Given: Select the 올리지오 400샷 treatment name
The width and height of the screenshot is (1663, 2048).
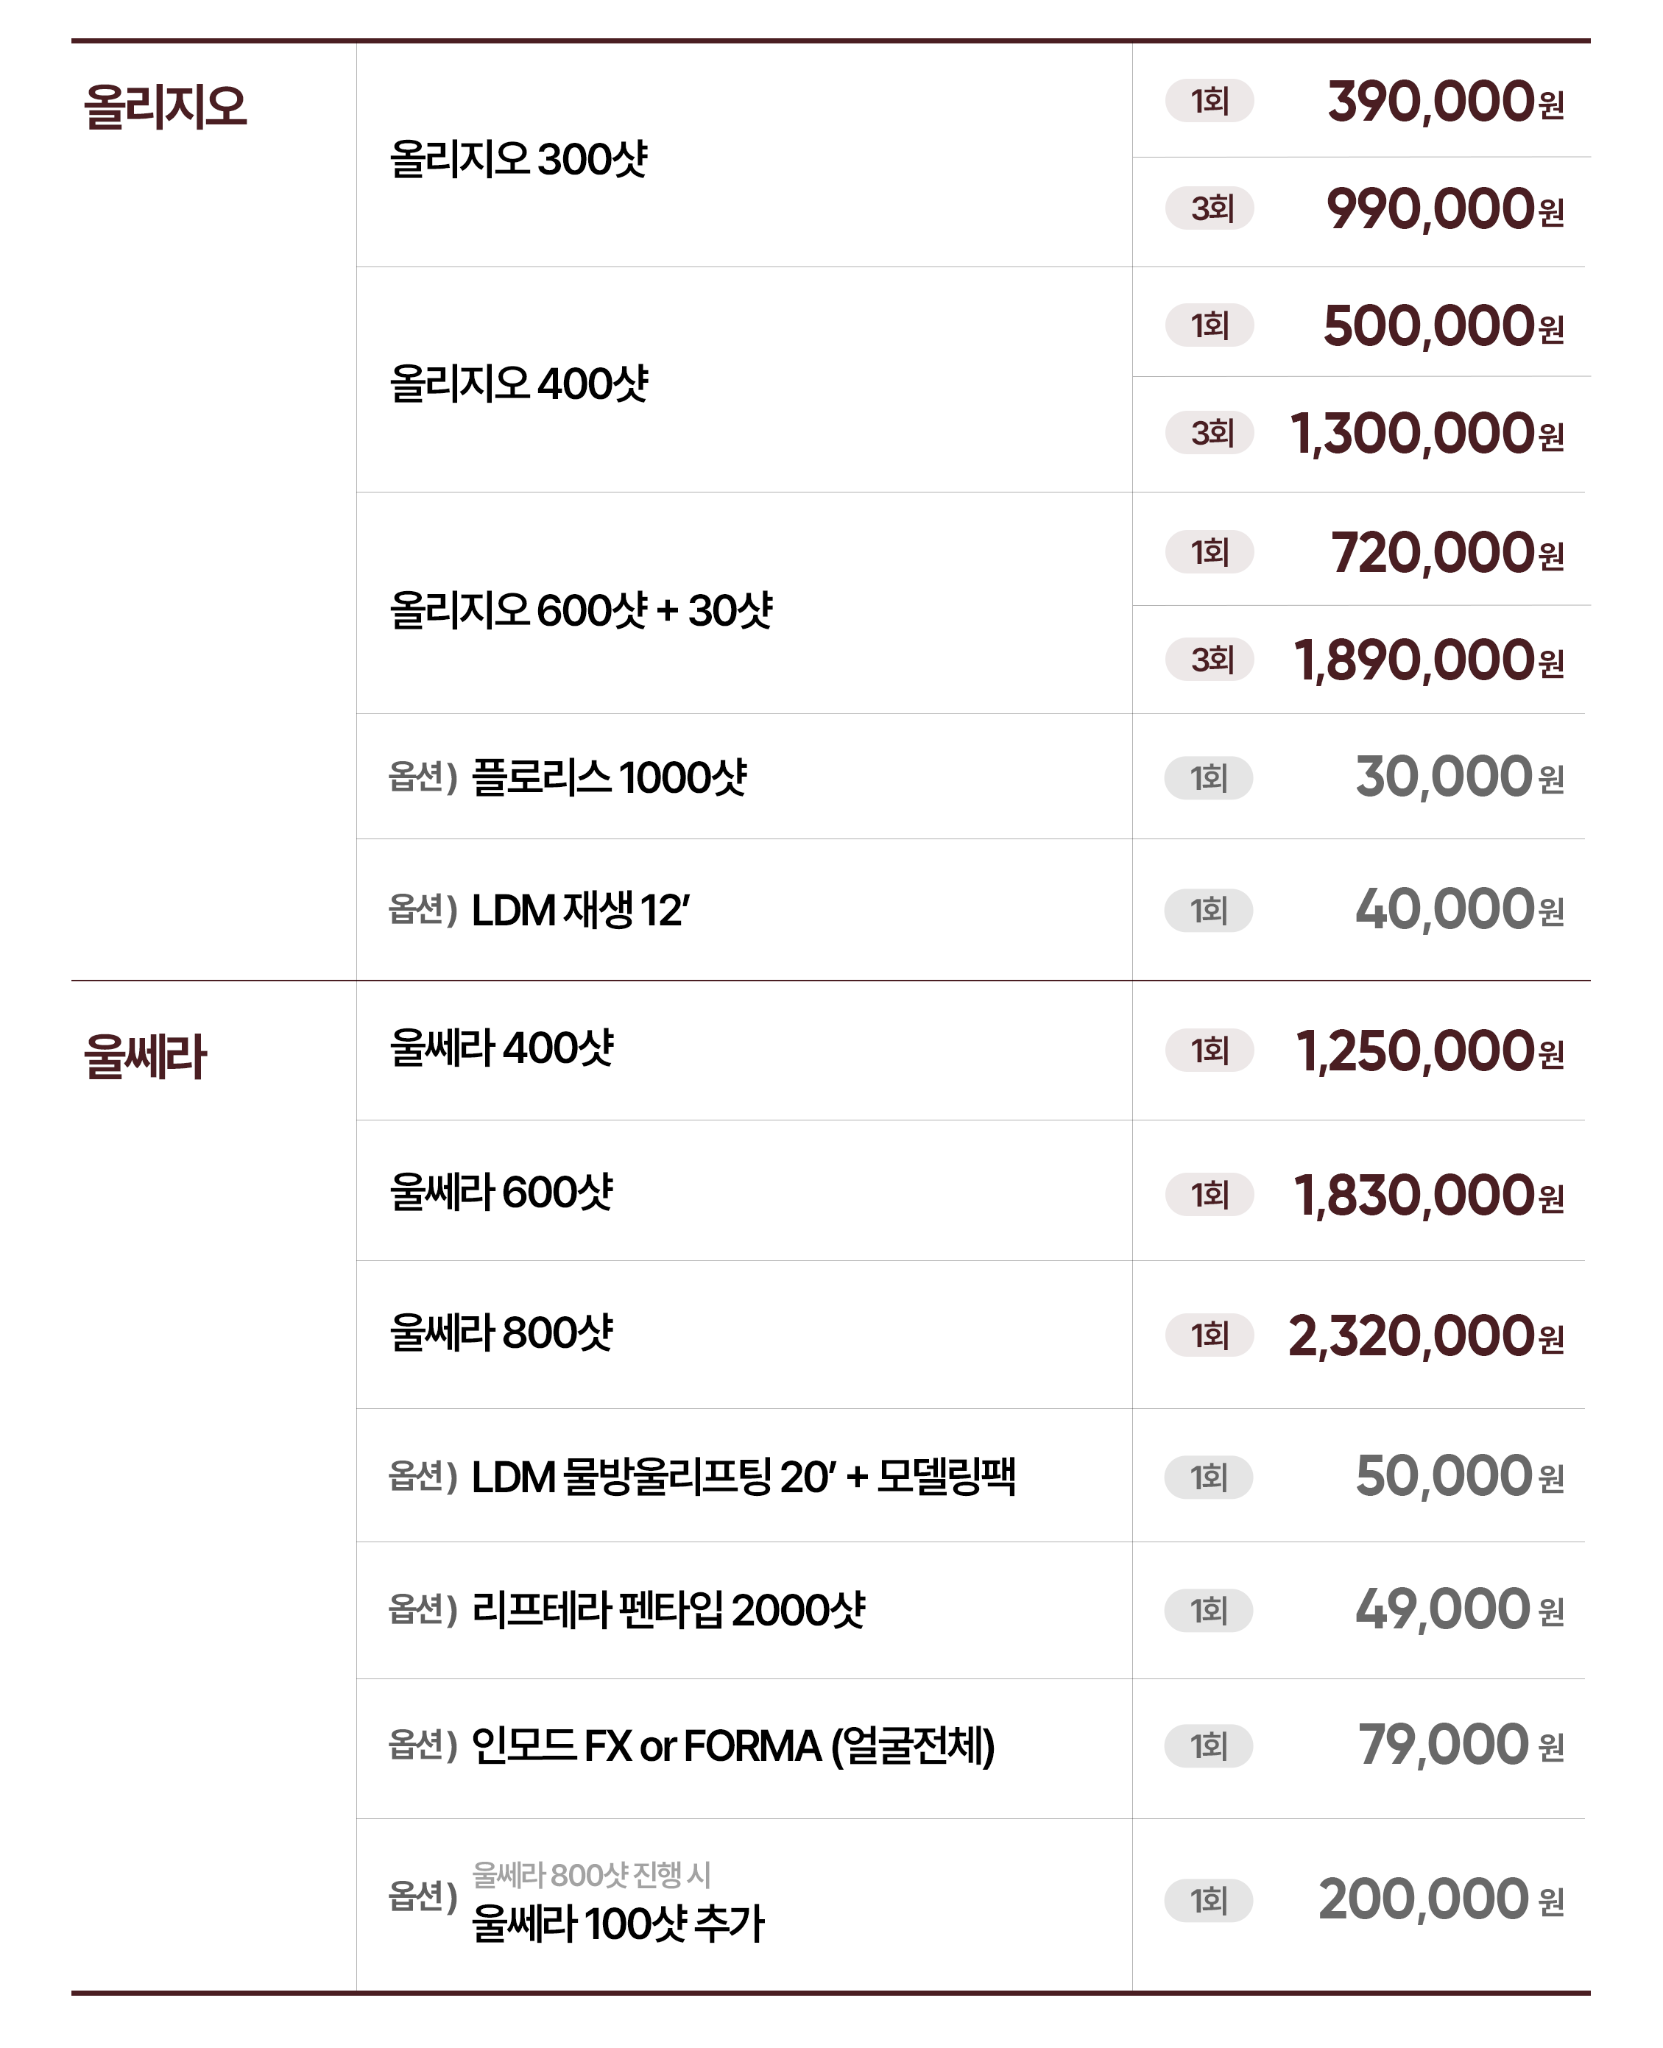Looking at the screenshot, I should tap(518, 384).
